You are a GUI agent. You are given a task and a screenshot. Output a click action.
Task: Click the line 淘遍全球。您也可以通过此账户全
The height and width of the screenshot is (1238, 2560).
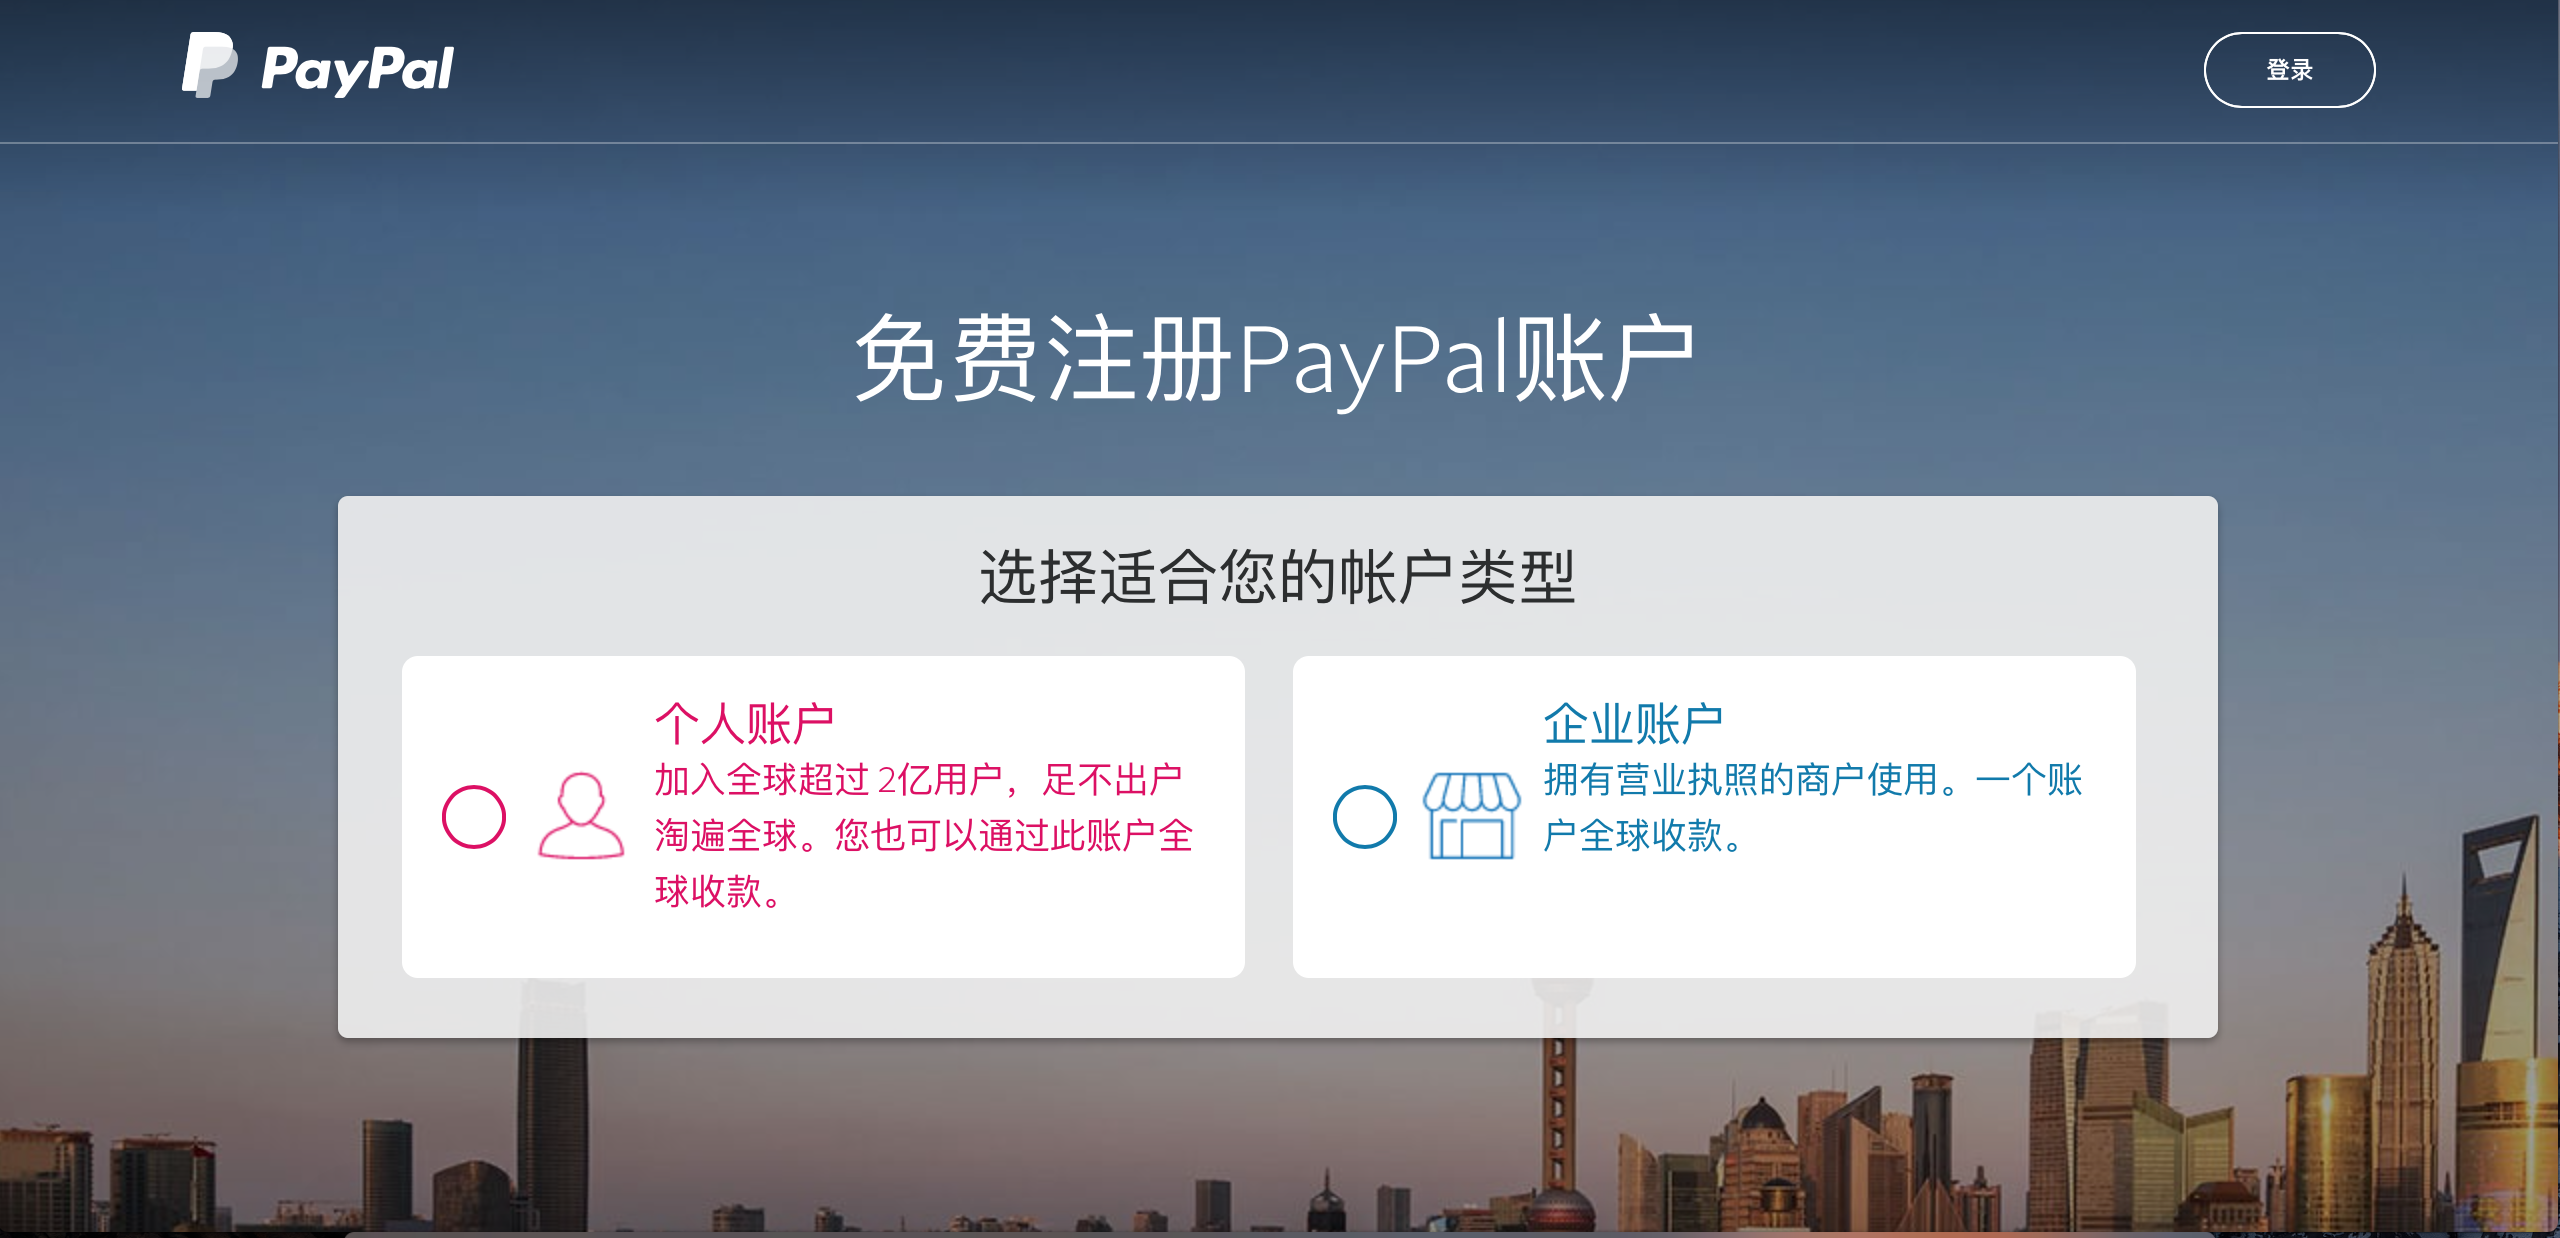[924, 836]
